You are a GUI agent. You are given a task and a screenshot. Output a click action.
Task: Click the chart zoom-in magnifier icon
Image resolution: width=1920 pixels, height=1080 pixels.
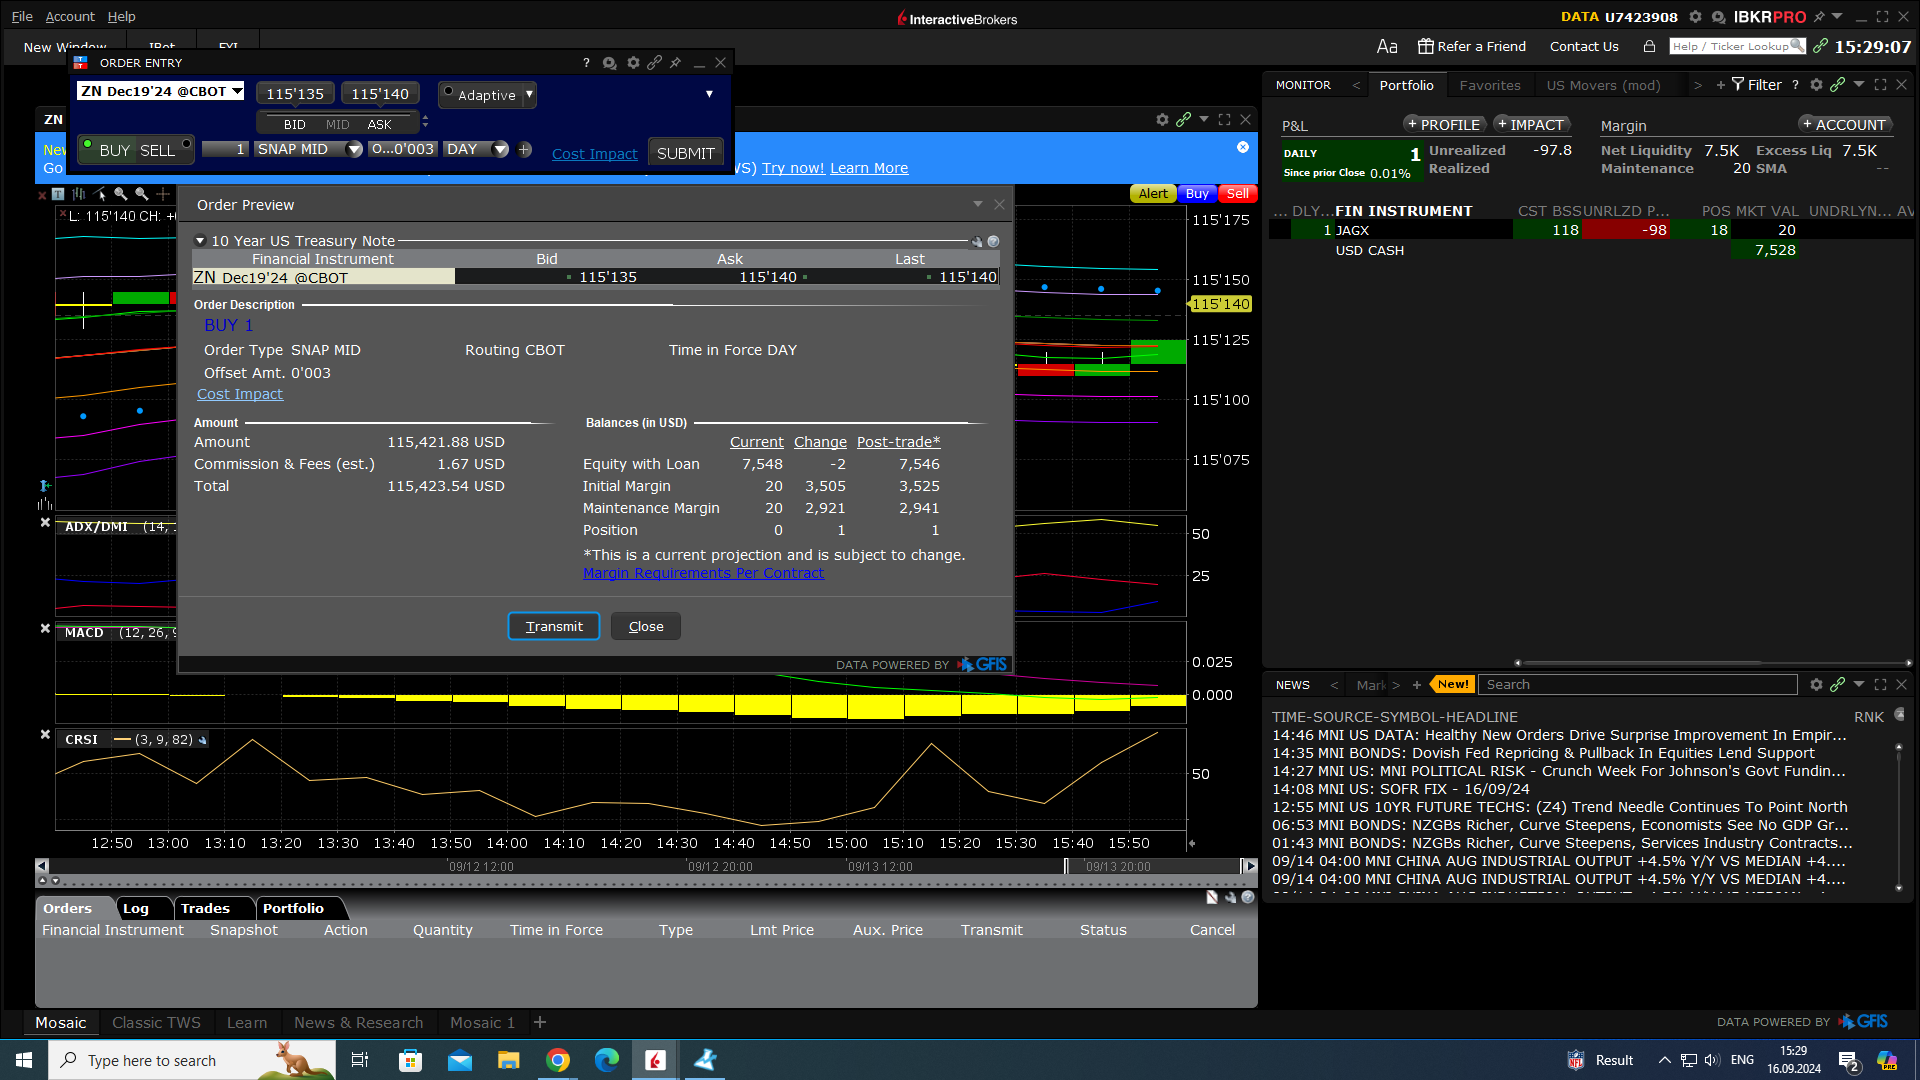tap(121, 194)
